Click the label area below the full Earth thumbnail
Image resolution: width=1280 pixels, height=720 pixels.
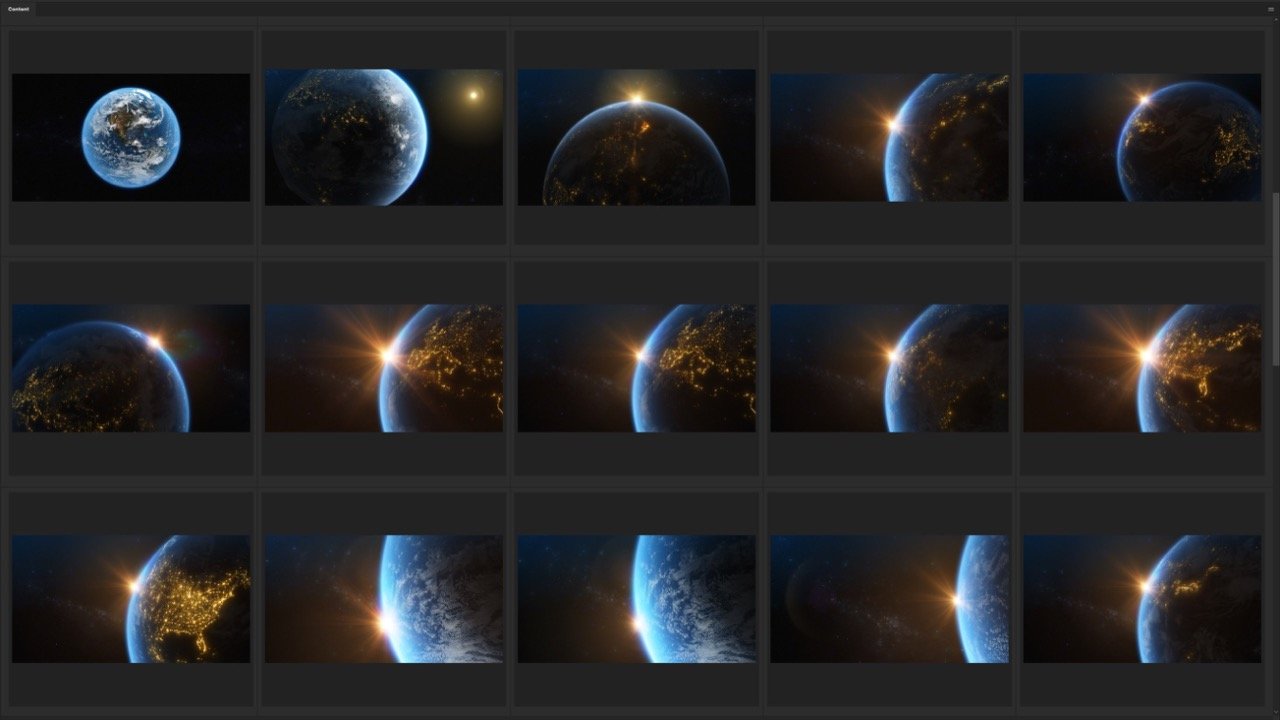click(x=131, y=225)
